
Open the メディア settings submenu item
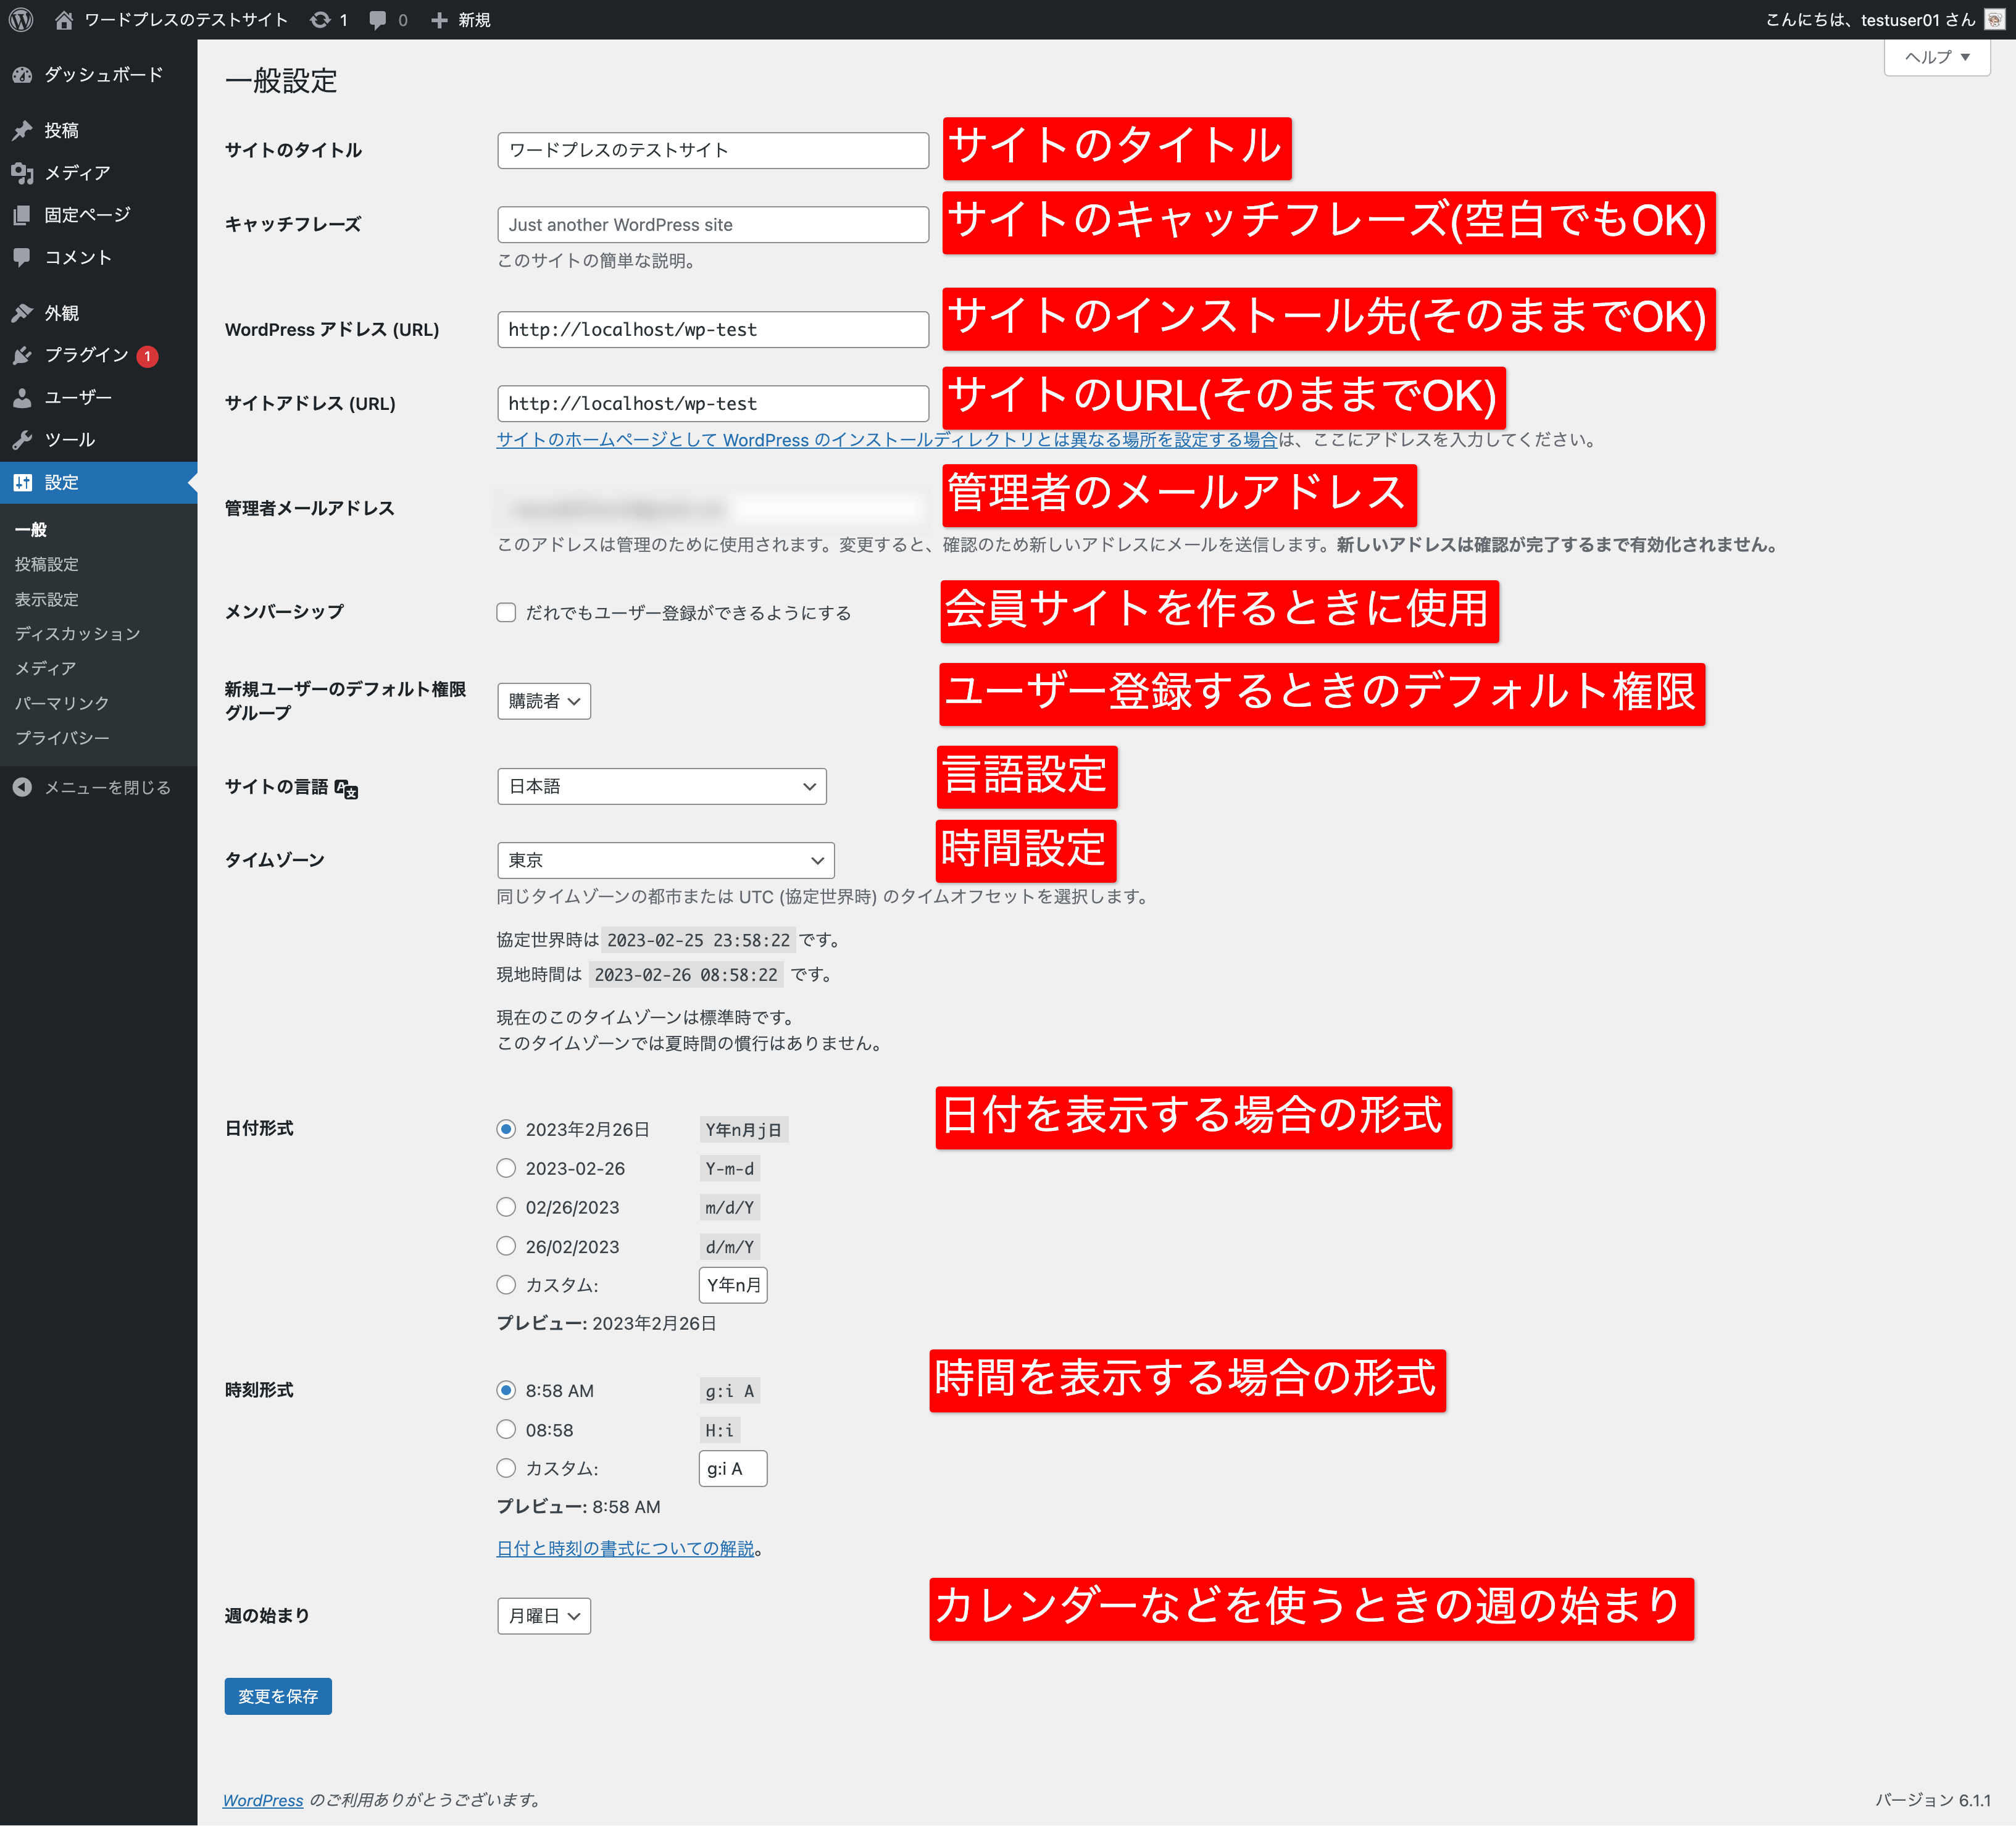point(45,668)
